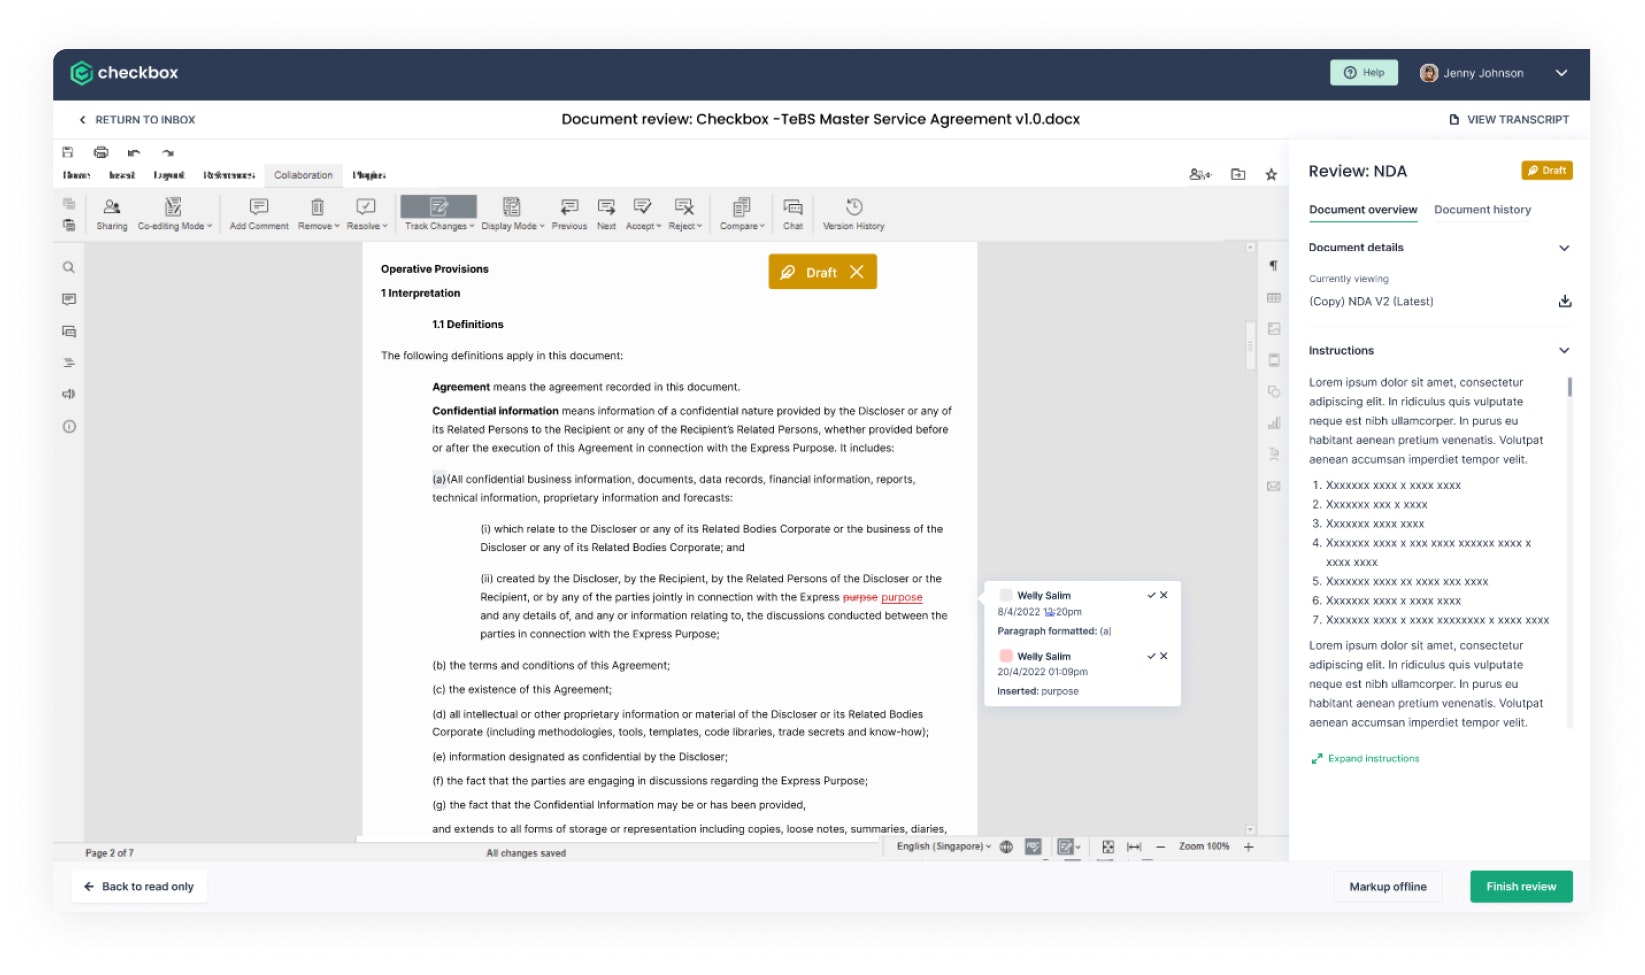Increase zoom with the plus control
Image resolution: width=1645 pixels, height=975 pixels.
(1247, 846)
